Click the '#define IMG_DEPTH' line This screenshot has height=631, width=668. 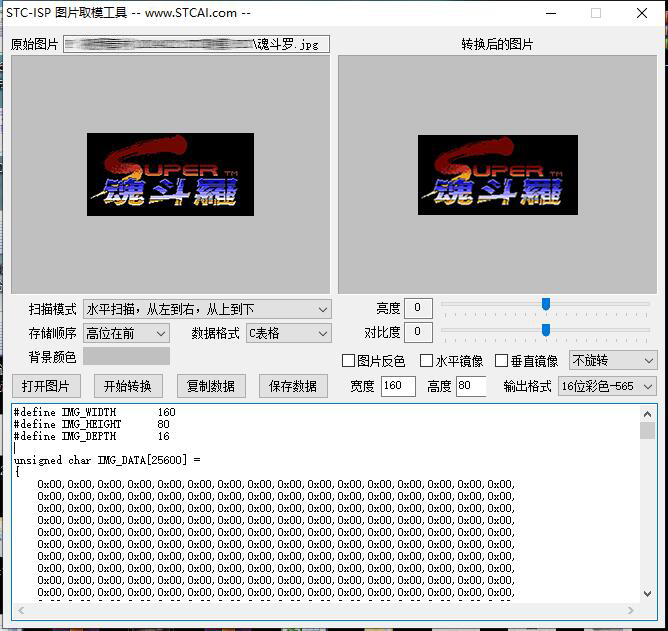tap(92, 436)
